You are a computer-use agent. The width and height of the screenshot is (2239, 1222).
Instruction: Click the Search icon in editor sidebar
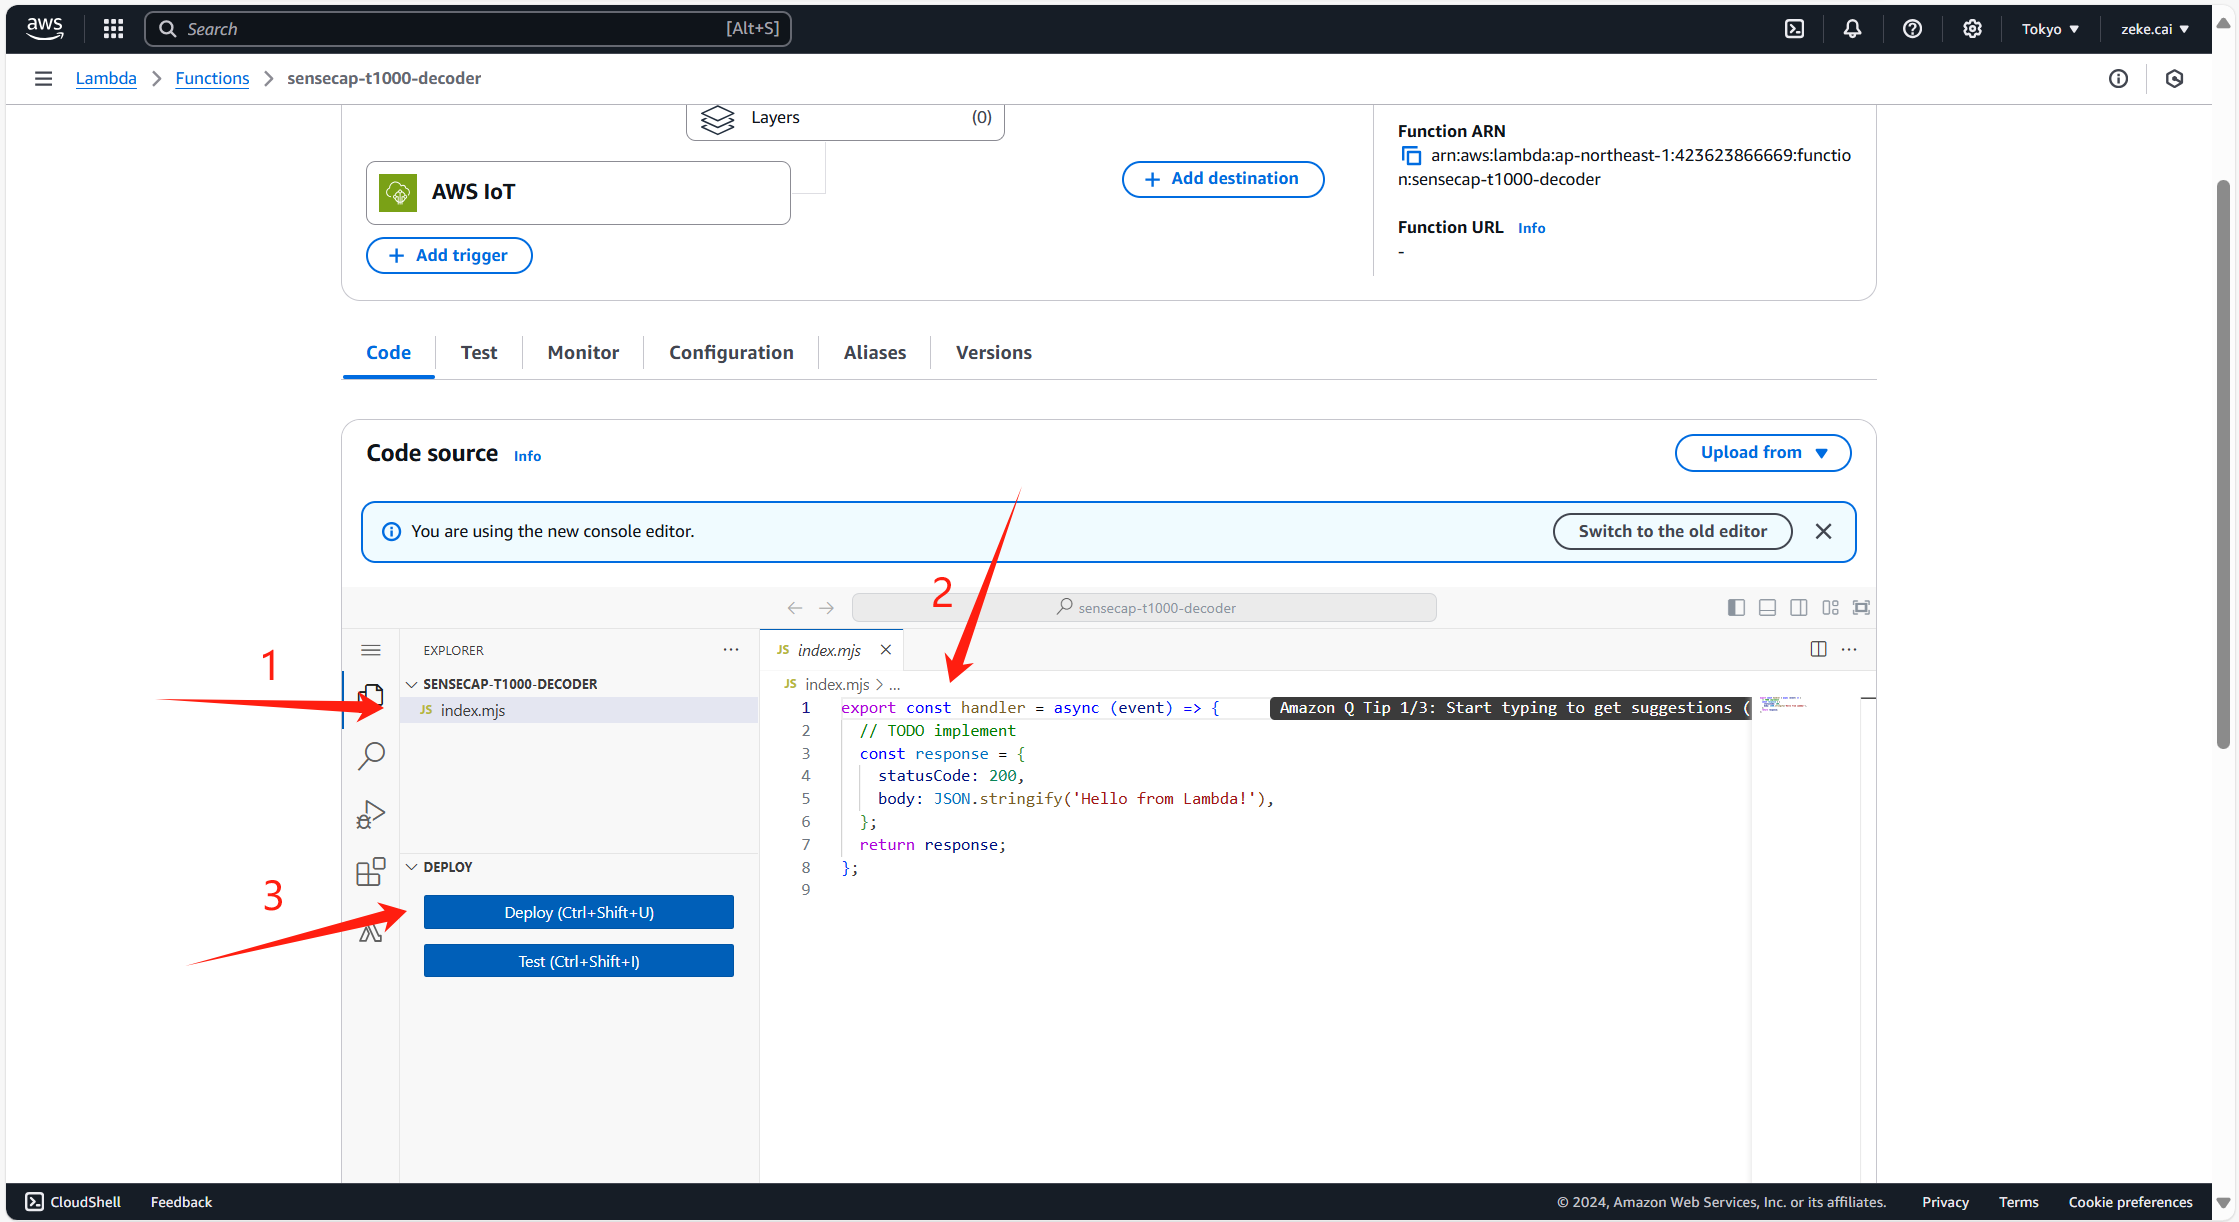(372, 757)
